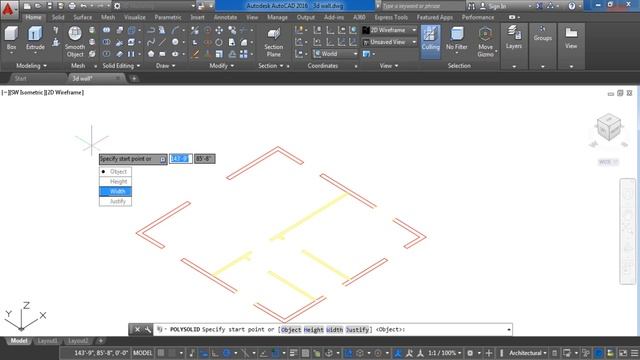
Task: Click the MODEL space status bar button
Action: point(142,353)
